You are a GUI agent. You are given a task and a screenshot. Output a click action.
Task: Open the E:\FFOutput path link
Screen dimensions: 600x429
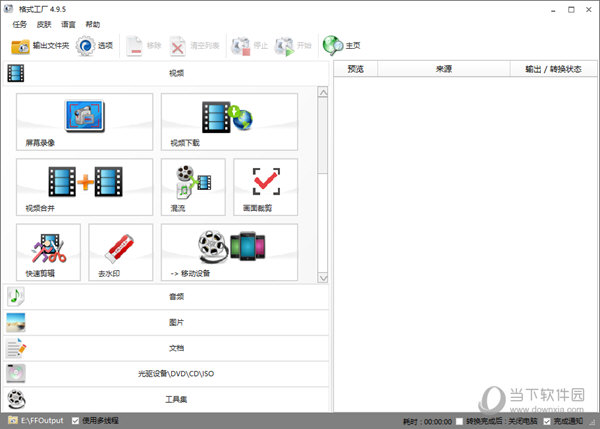click(42, 420)
